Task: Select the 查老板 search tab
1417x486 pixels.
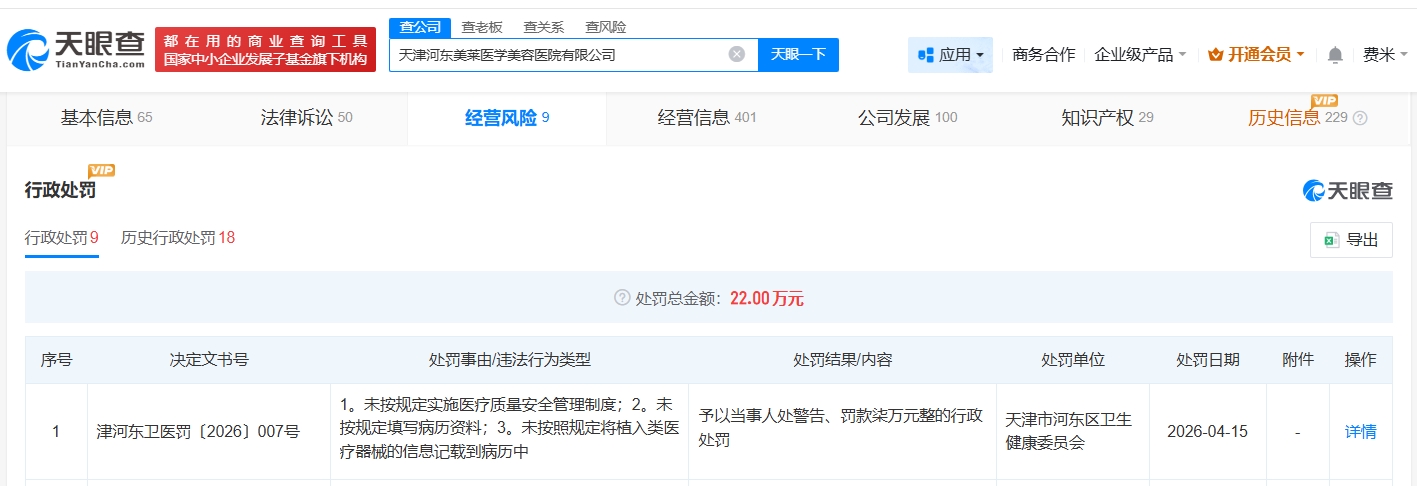Action: [x=482, y=27]
